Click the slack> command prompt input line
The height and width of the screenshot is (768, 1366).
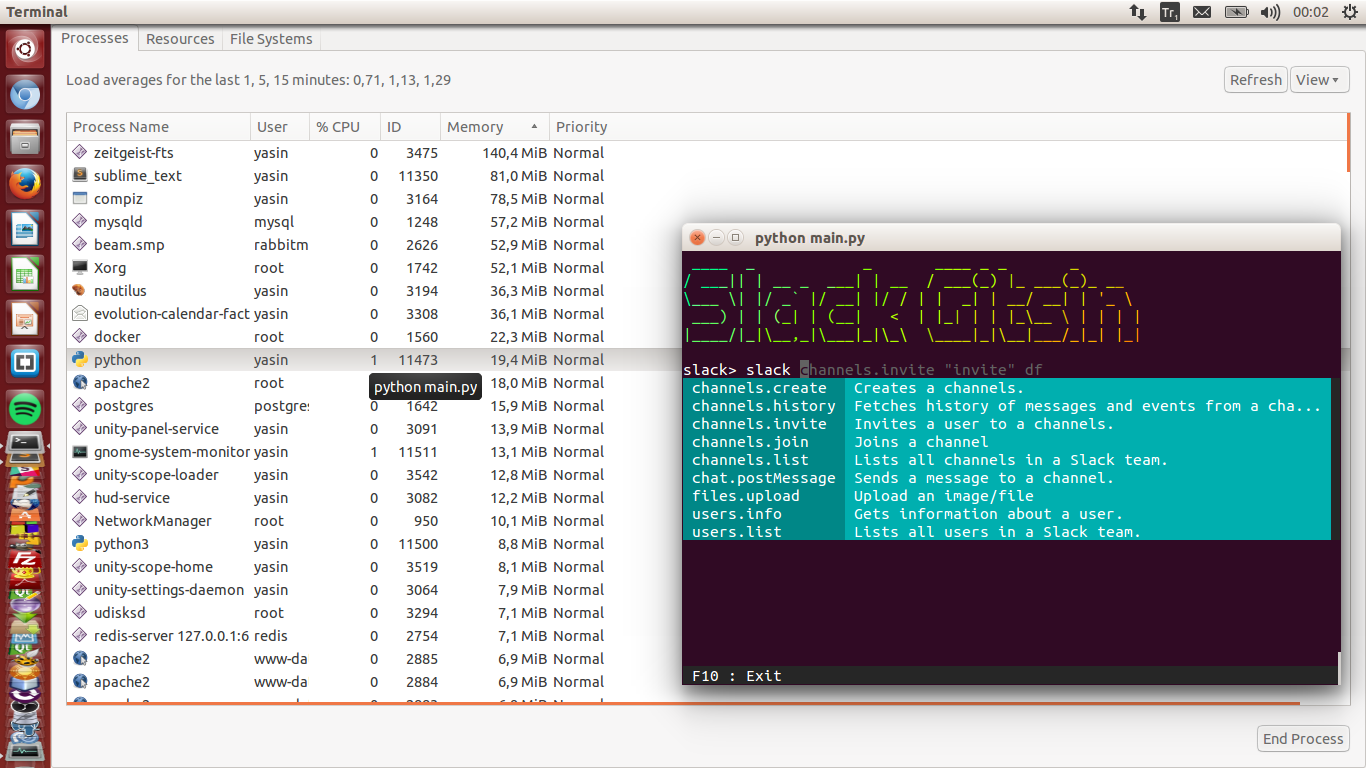pyautogui.click(x=1009, y=370)
